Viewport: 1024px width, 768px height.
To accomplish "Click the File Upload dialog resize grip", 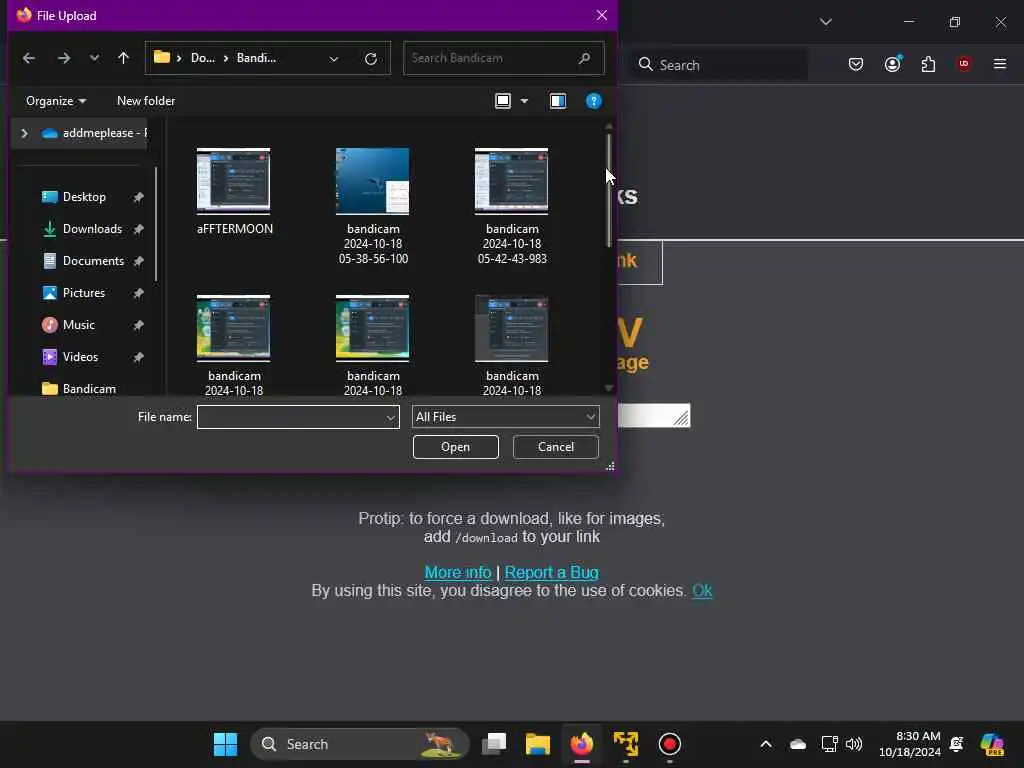I will point(610,466).
